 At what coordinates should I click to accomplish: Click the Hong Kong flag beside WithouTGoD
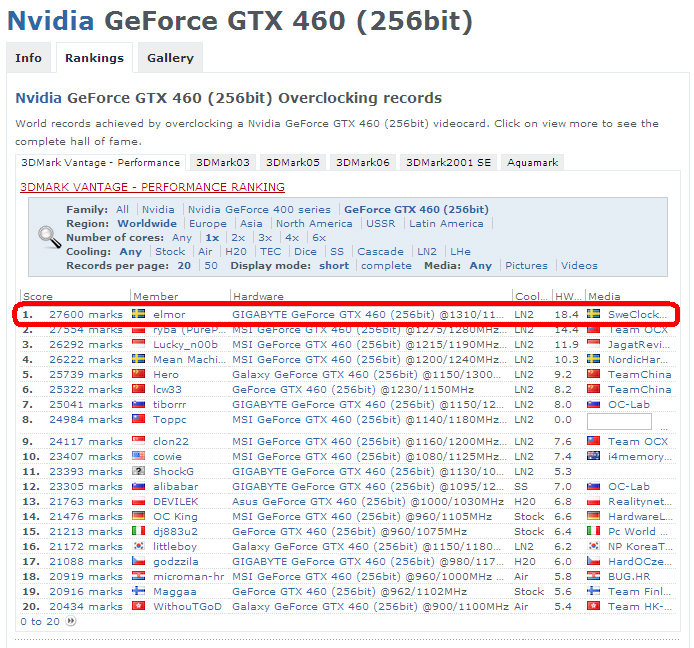pos(139,607)
